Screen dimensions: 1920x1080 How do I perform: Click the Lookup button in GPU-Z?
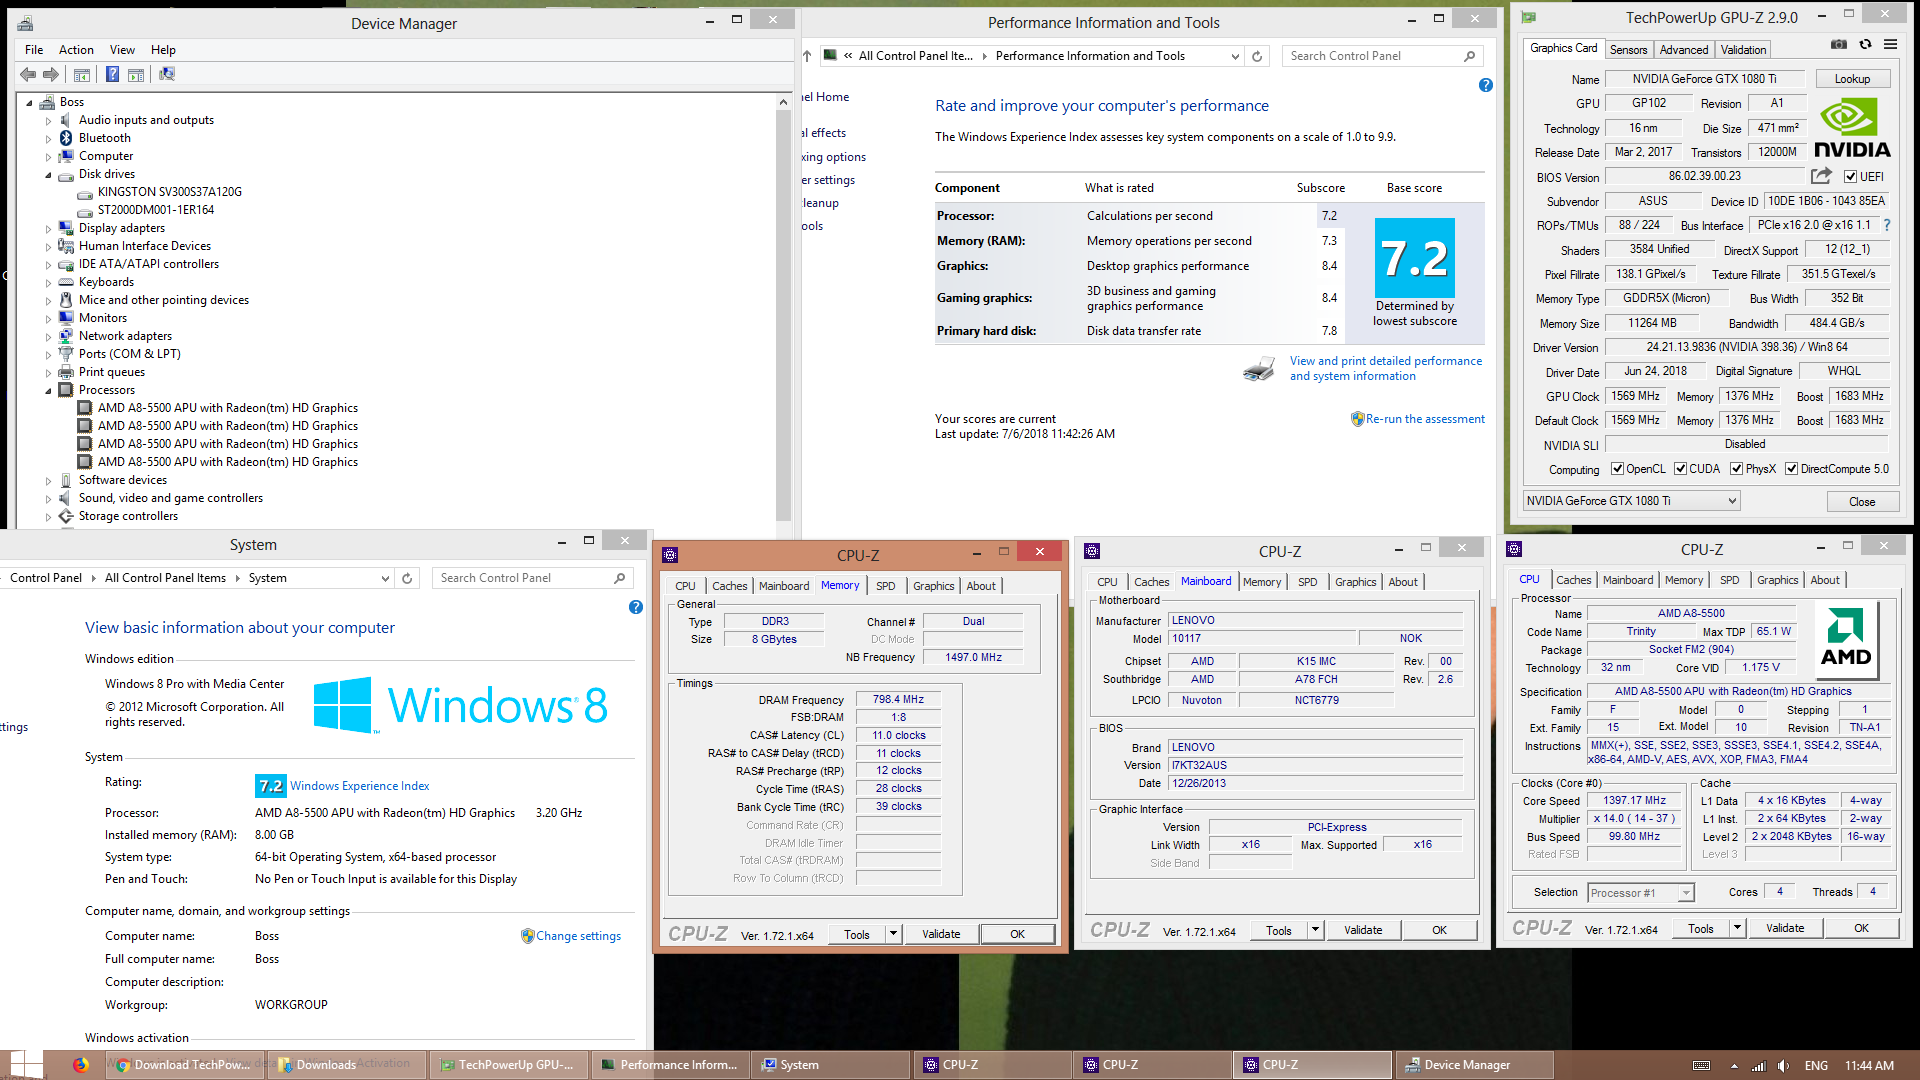(1852, 79)
